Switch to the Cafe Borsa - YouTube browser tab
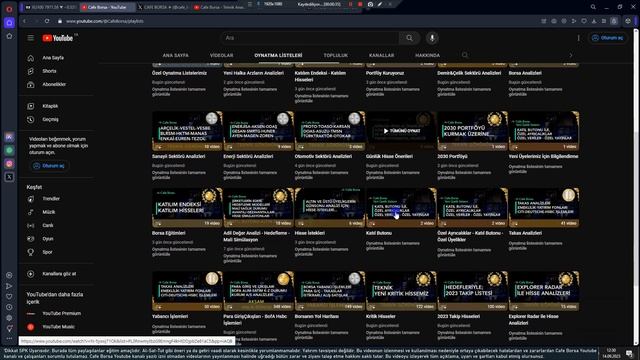The image size is (640, 360). click(x=107, y=7)
